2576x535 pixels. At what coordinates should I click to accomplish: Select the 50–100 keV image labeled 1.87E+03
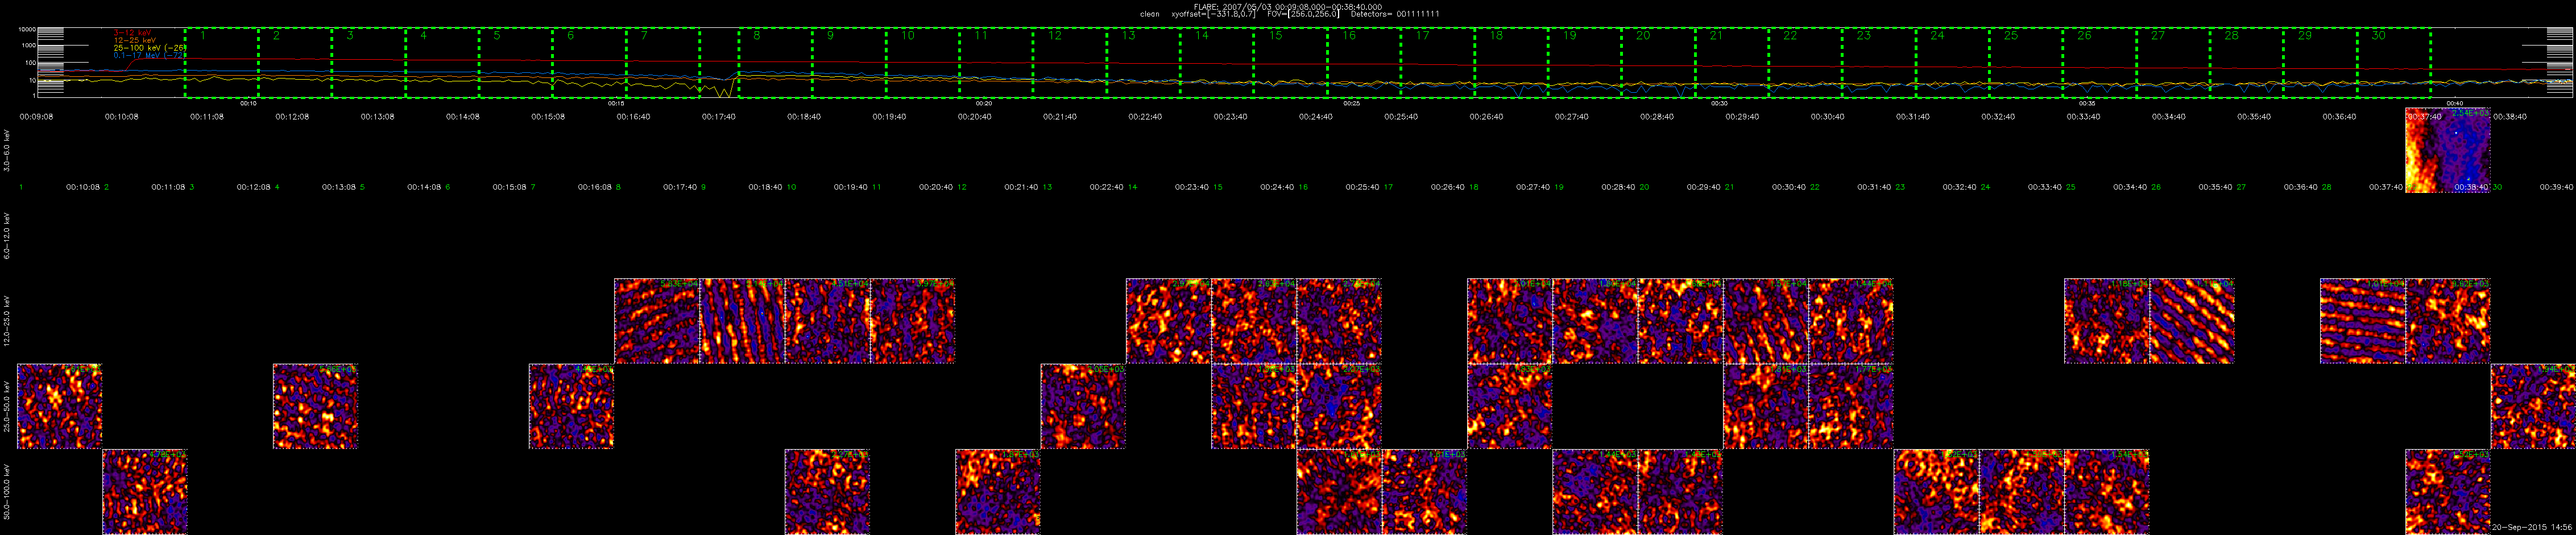pyautogui.click(x=998, y=491)
